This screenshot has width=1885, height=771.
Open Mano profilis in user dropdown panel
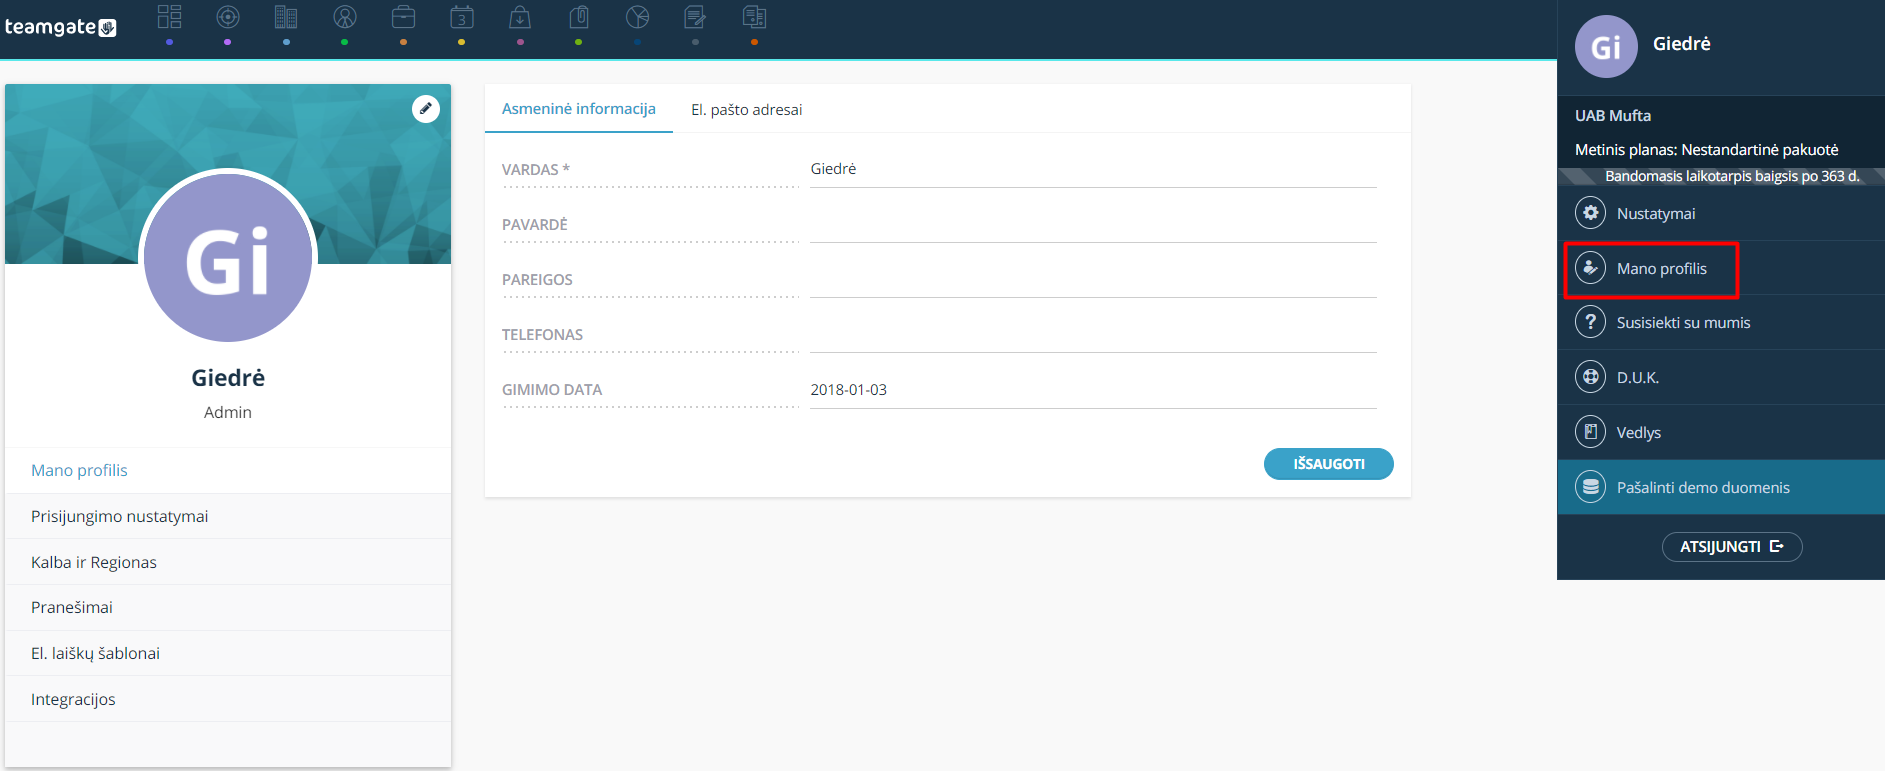click(x=1721, y=268)
